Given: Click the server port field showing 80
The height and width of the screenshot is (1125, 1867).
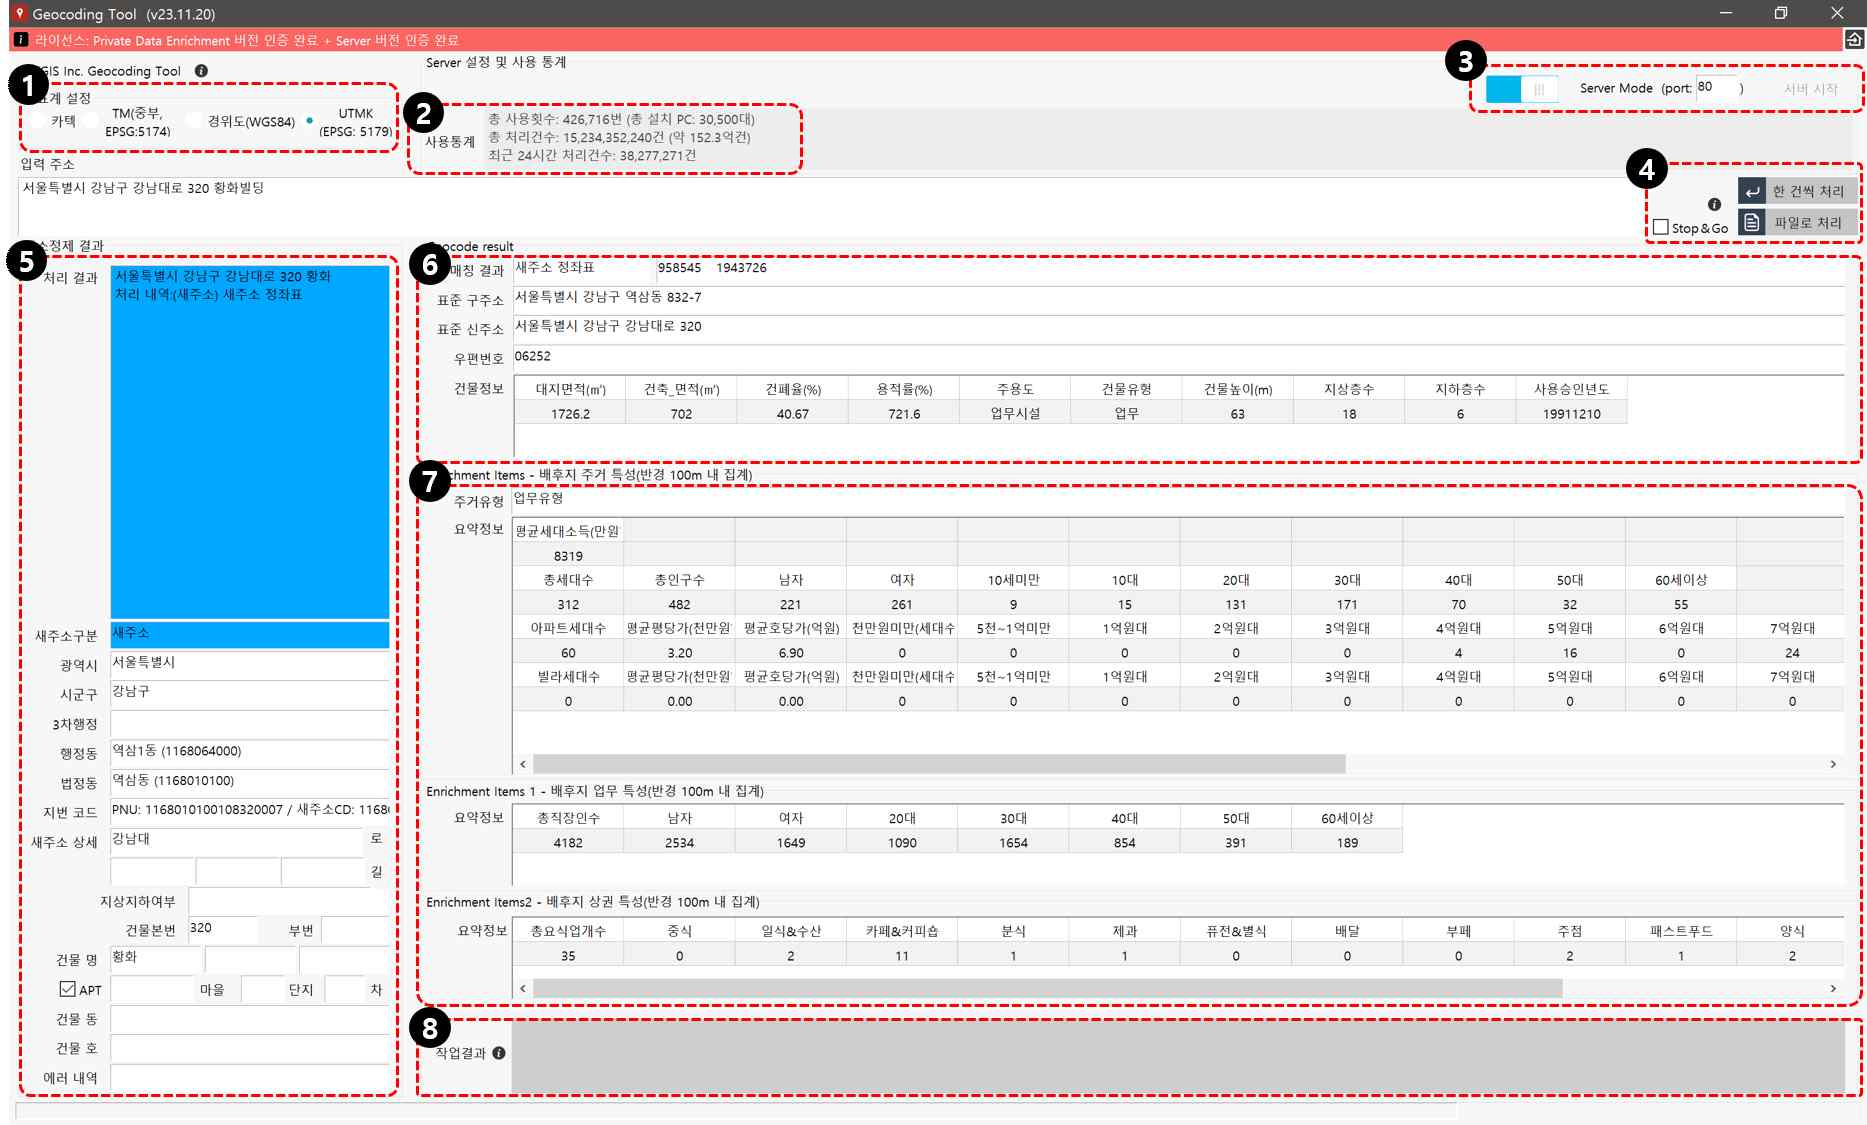Looking at the screenshot, I should click(x=1716, y=87).
